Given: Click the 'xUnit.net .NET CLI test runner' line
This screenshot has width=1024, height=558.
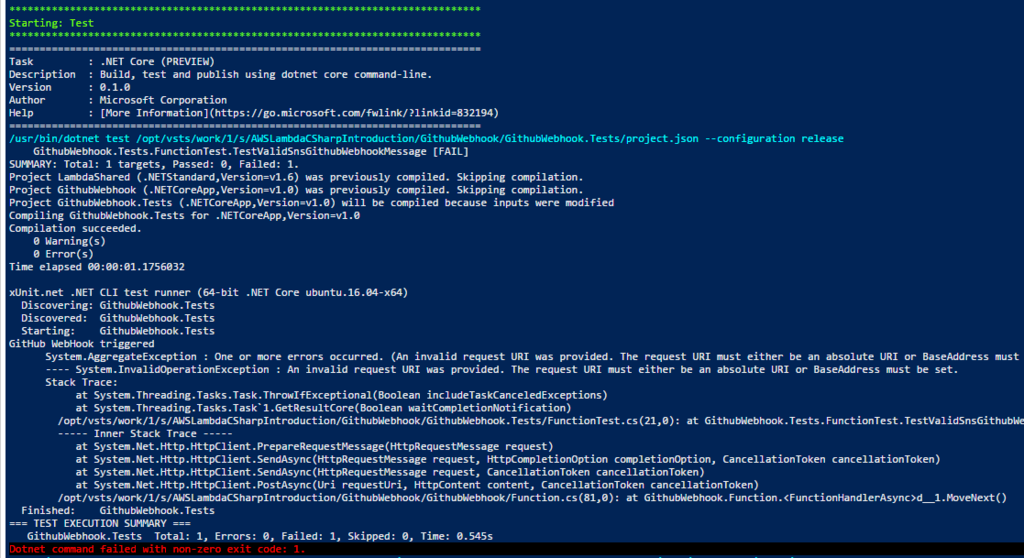Looking at the screenshot, I should 208,292.
